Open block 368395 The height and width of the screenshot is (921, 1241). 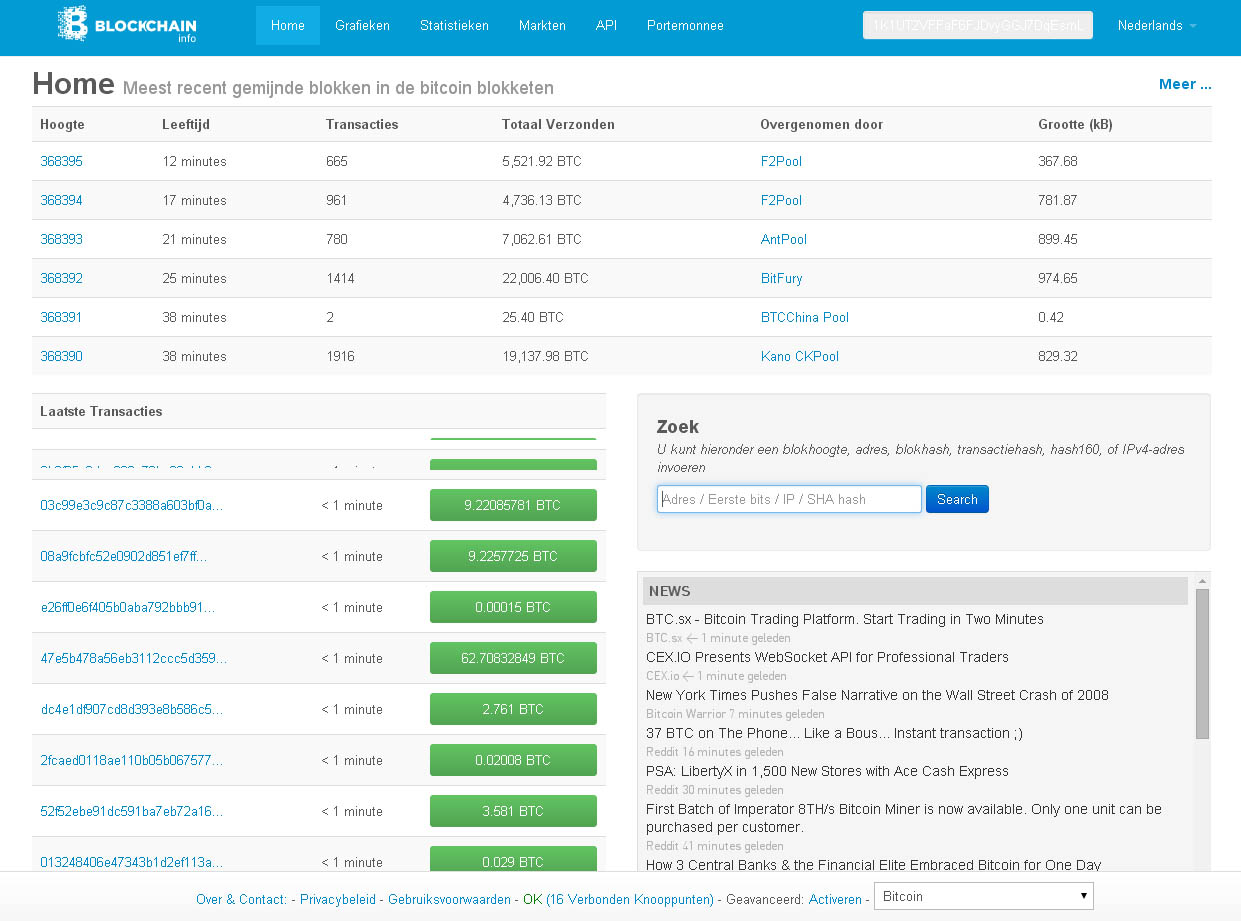pos(61,161)
